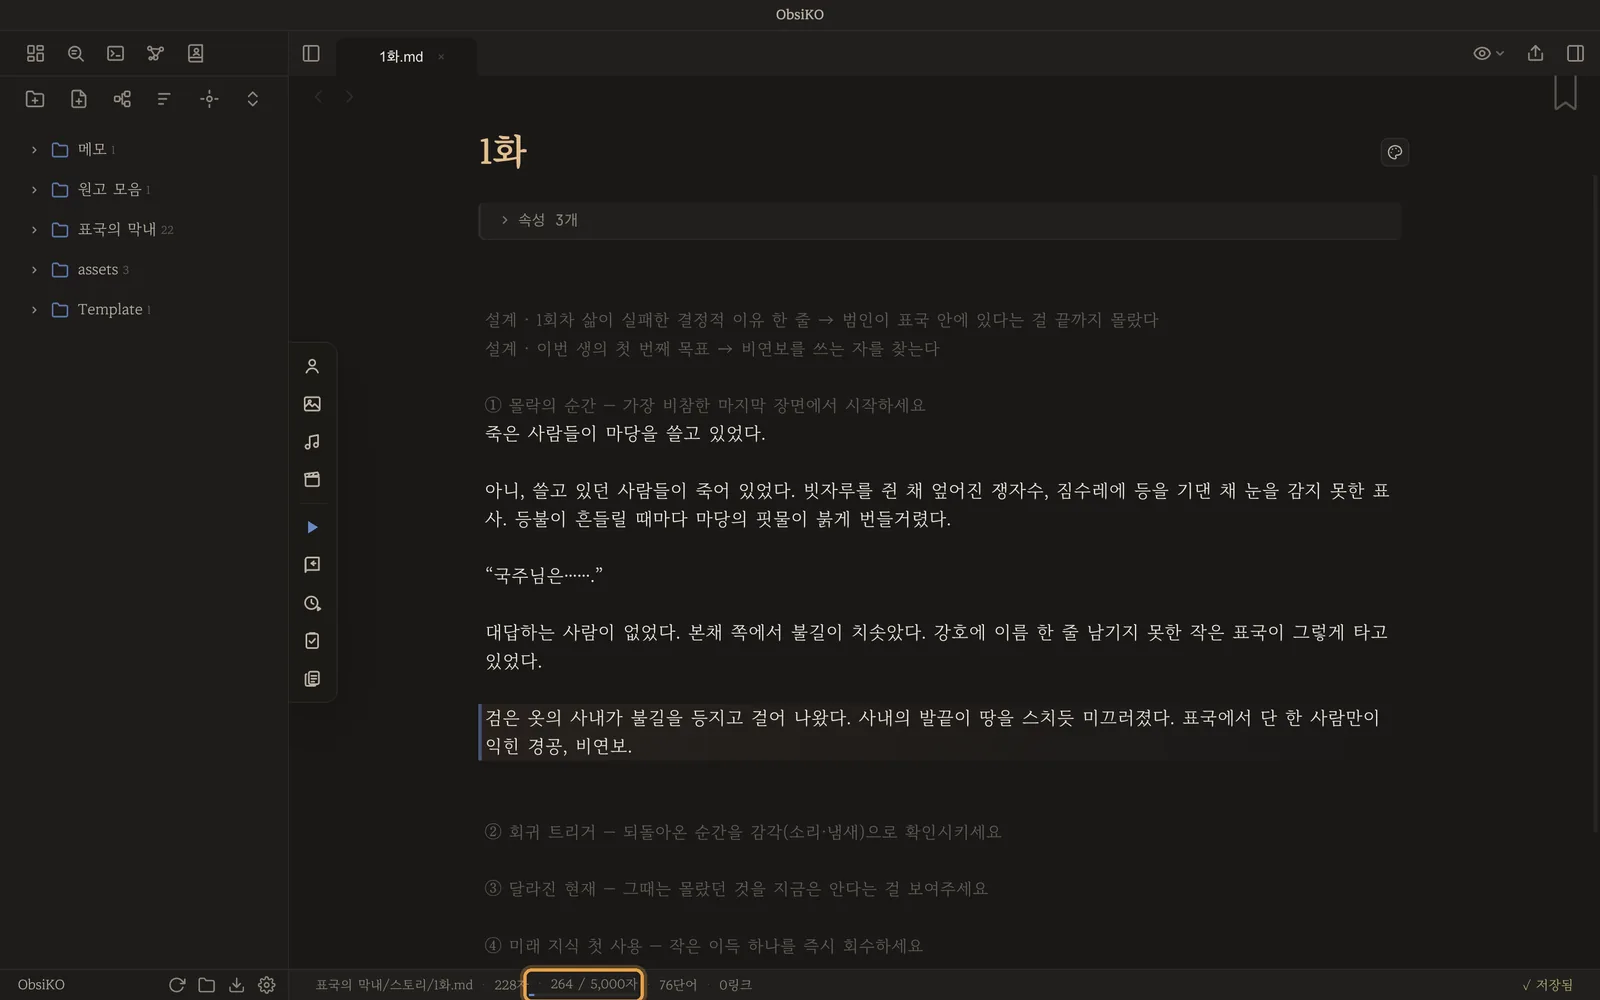Screen dimensions: 1600x1000
Task: Toggle the left sidebar panel
Action: tap(311, 54)
